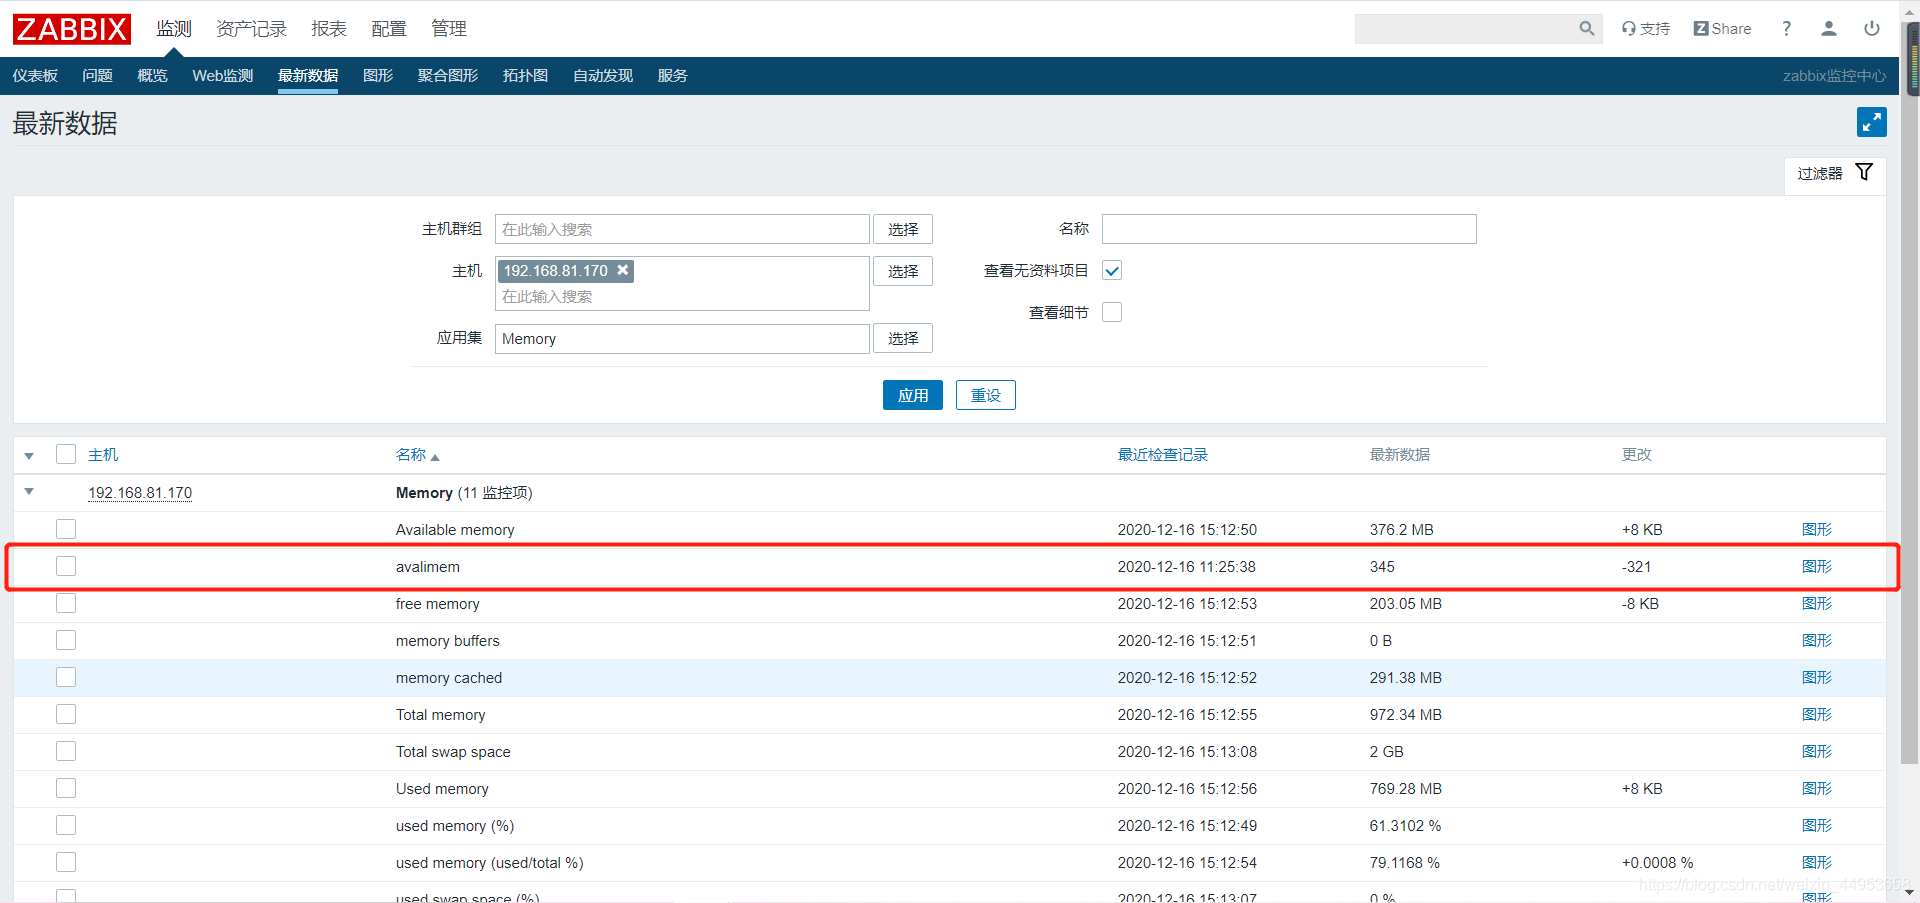Screen dimensions: 1920x903
Task: Focus the application field containing Memory
Action: (x=682, y=339)
